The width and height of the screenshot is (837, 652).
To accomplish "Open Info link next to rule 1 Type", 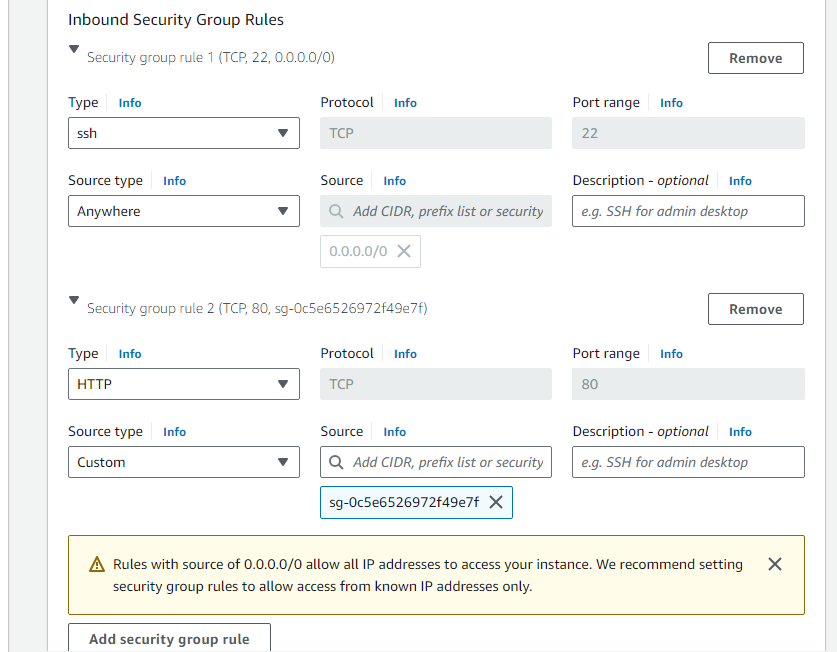I will click(130, 103).
